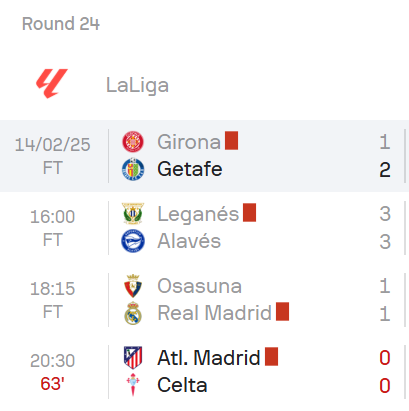Viewport: 409px width, 411px height.
Task: Click the red card beside Atl. Madrid
Action: tap(271, 357)
